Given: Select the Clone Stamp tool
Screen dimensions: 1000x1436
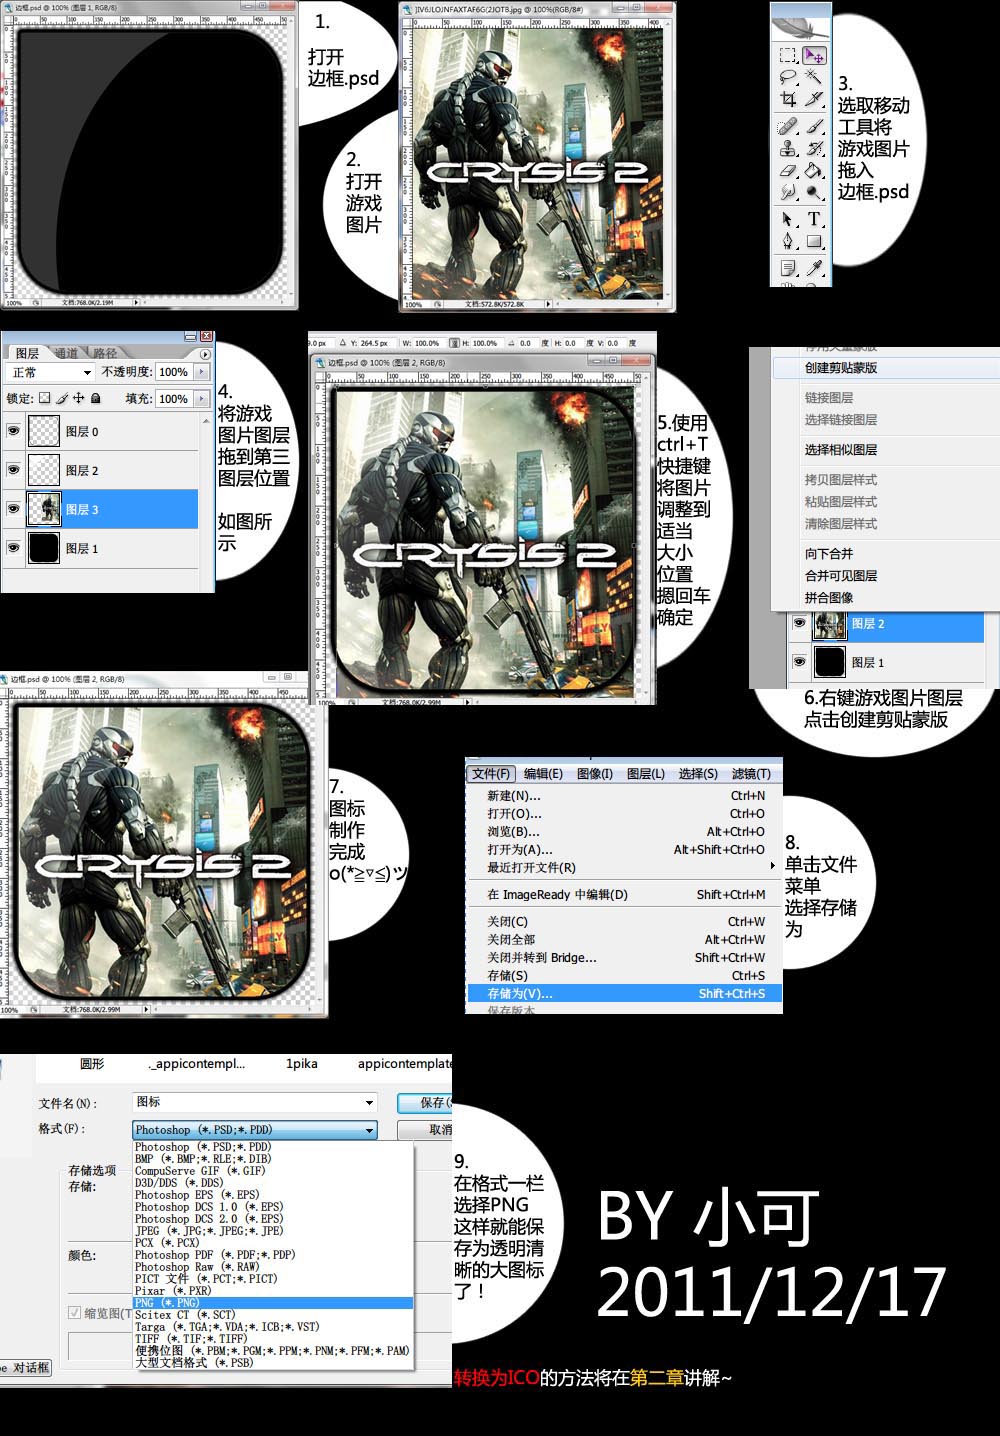Looking at the screenshot, I should coord(788,149).
